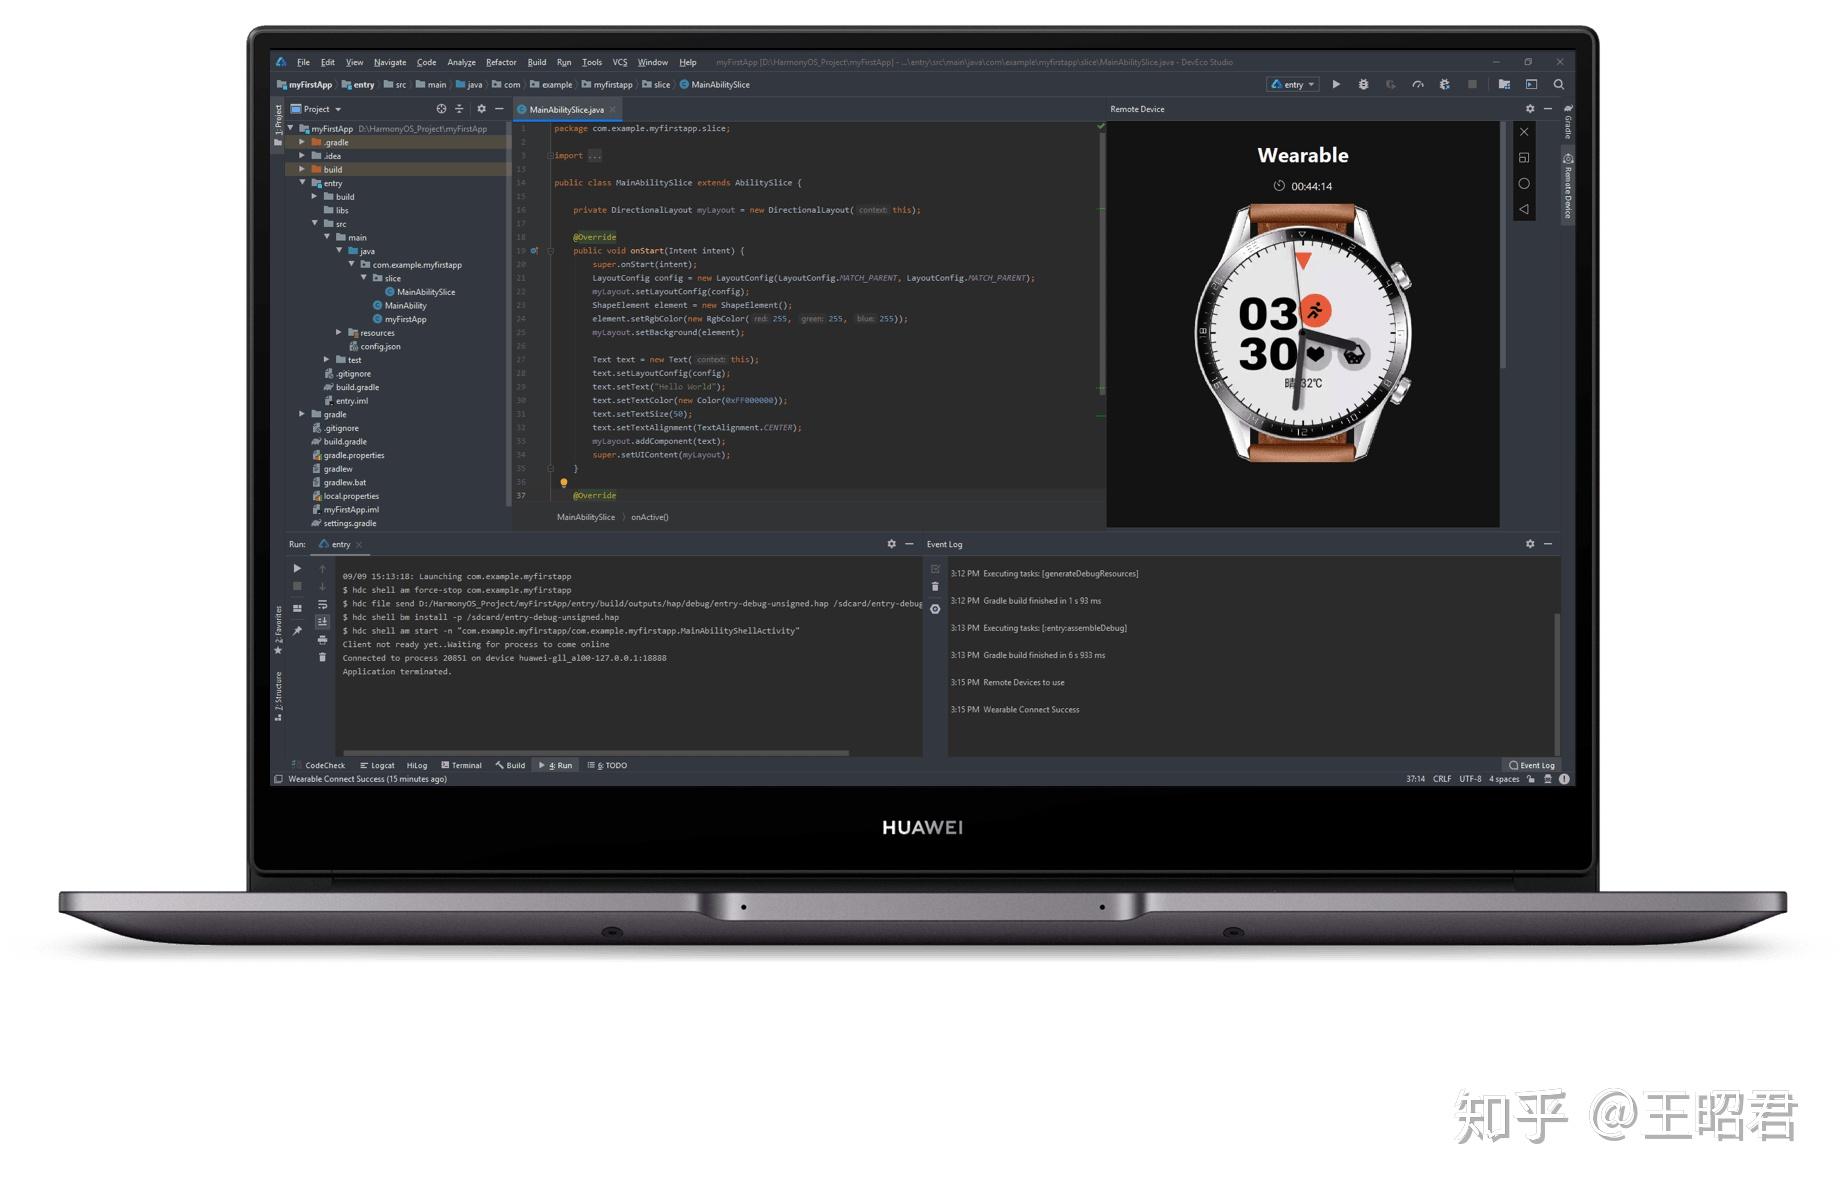Expand the test folder node
This screenshot has height=1192, width=1846.
click(326, 360)
